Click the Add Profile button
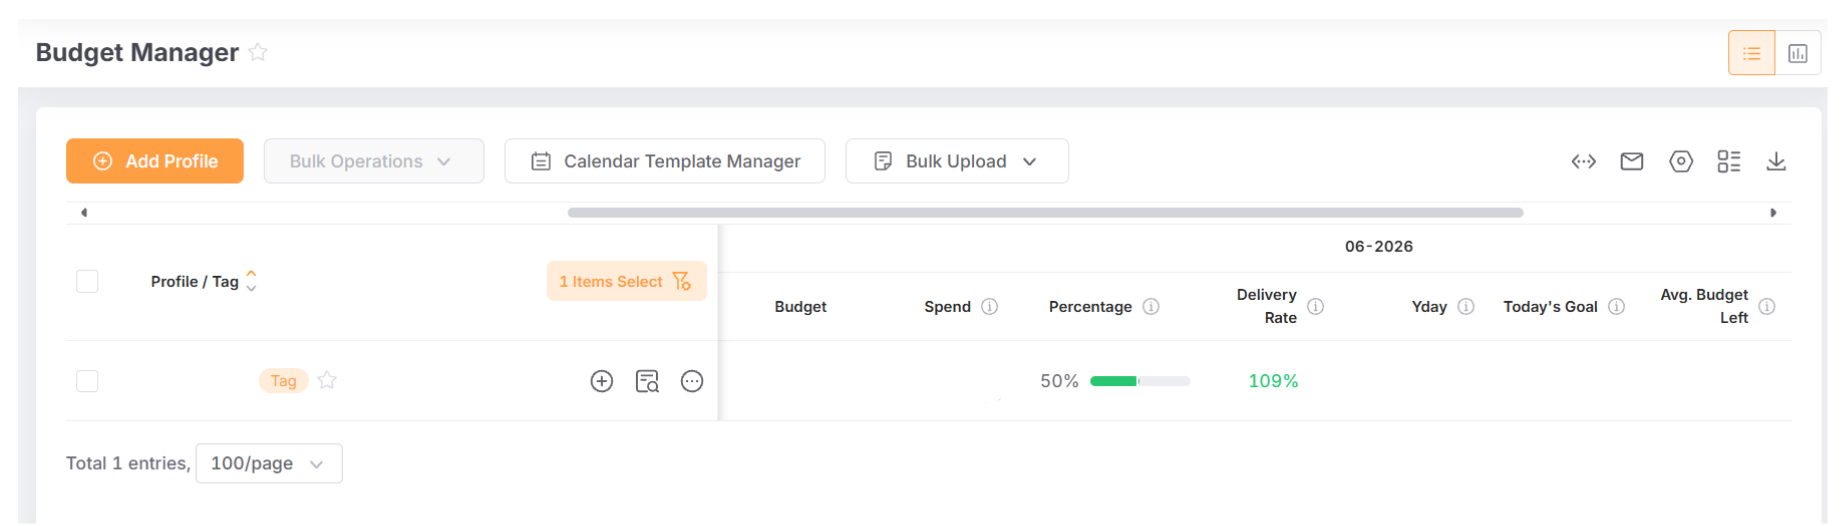 [155, 161]
